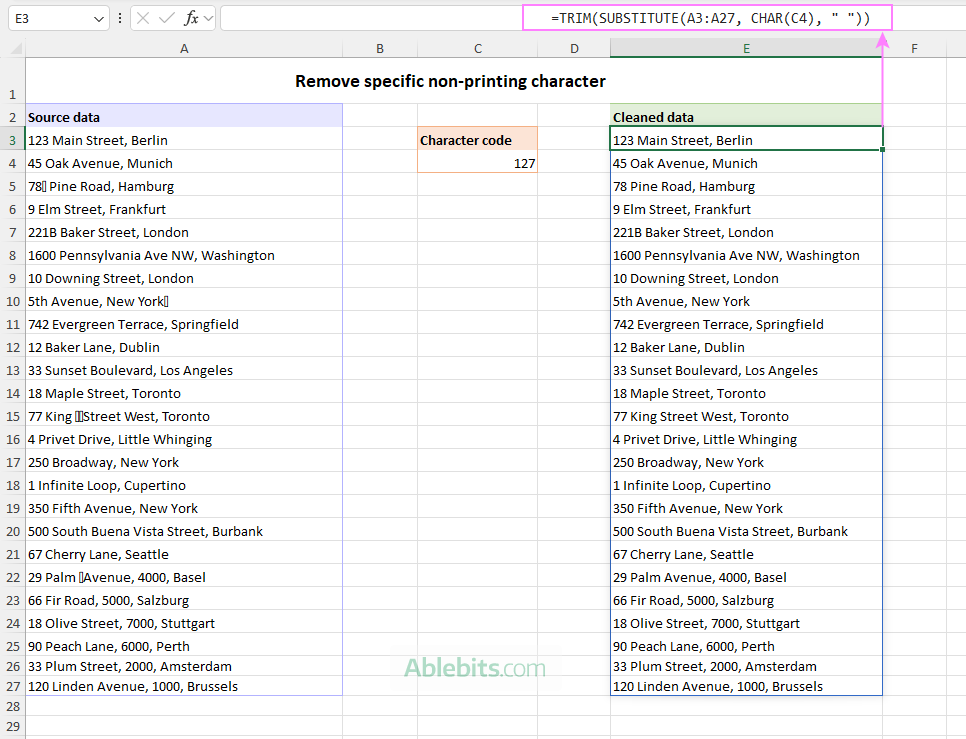Image resolution: width=966 pixels, height=739 pixels.
Task: Expand the dropdown arrow beside the fx icon
Action: 209,19
